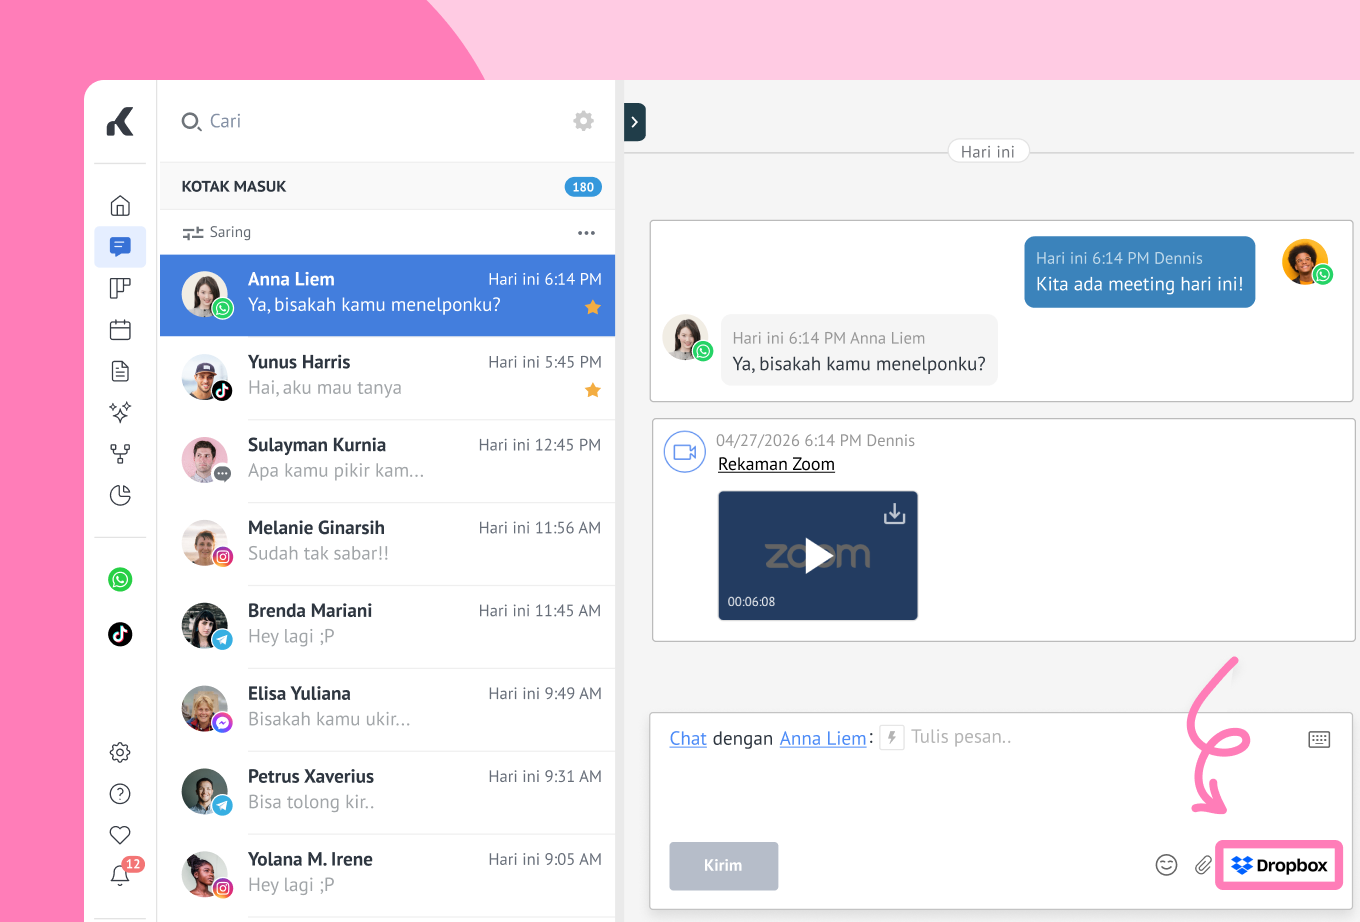Open the Petrus Xaverius conversation
1360x922 pixels.
(387, 790)
